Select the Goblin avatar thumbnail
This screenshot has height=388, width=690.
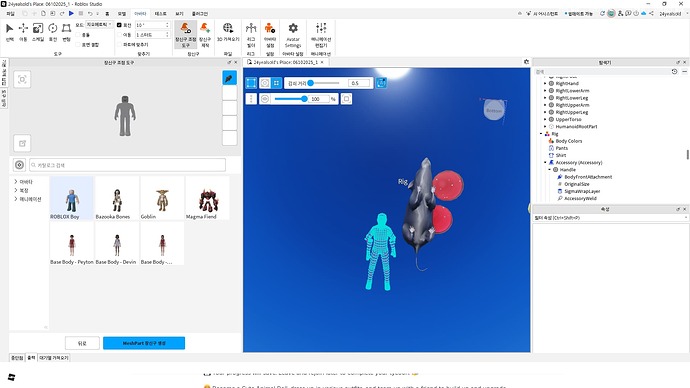click(162, 198)
